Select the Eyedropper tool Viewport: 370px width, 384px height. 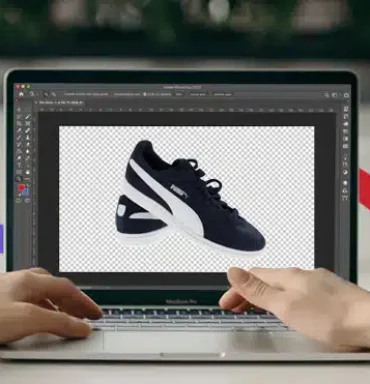coord(19,130)
